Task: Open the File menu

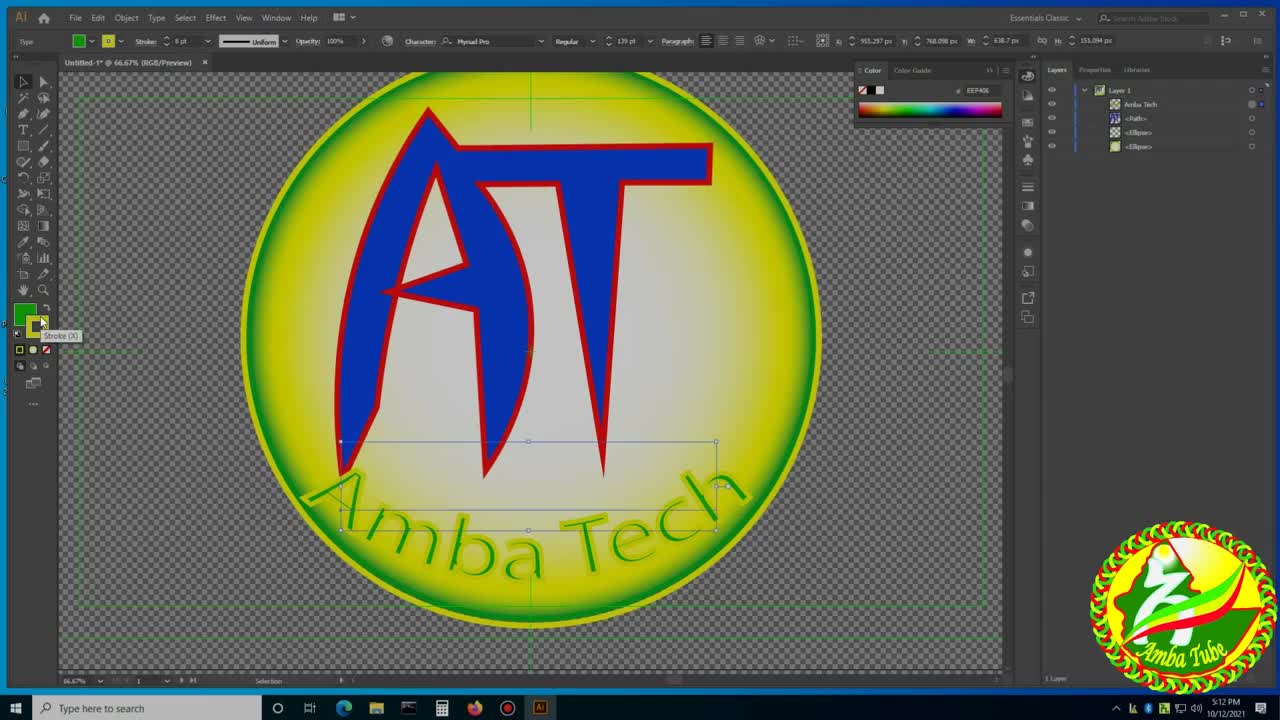Action: 75,18
